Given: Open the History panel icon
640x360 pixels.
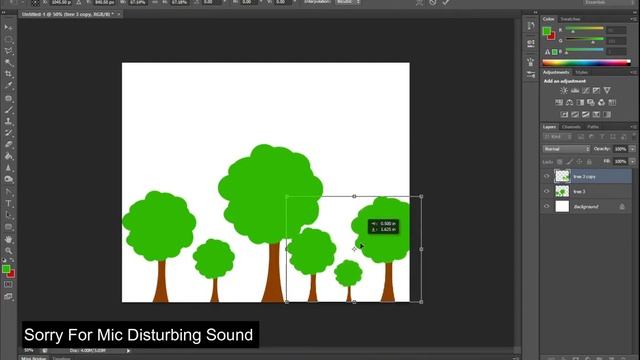Looking at the screenshot, I should 531,26.
